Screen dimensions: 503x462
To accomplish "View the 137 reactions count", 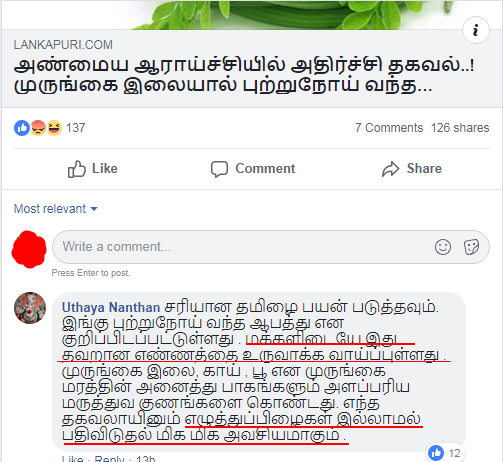I will pyautogui.click(x=76, y=128).
